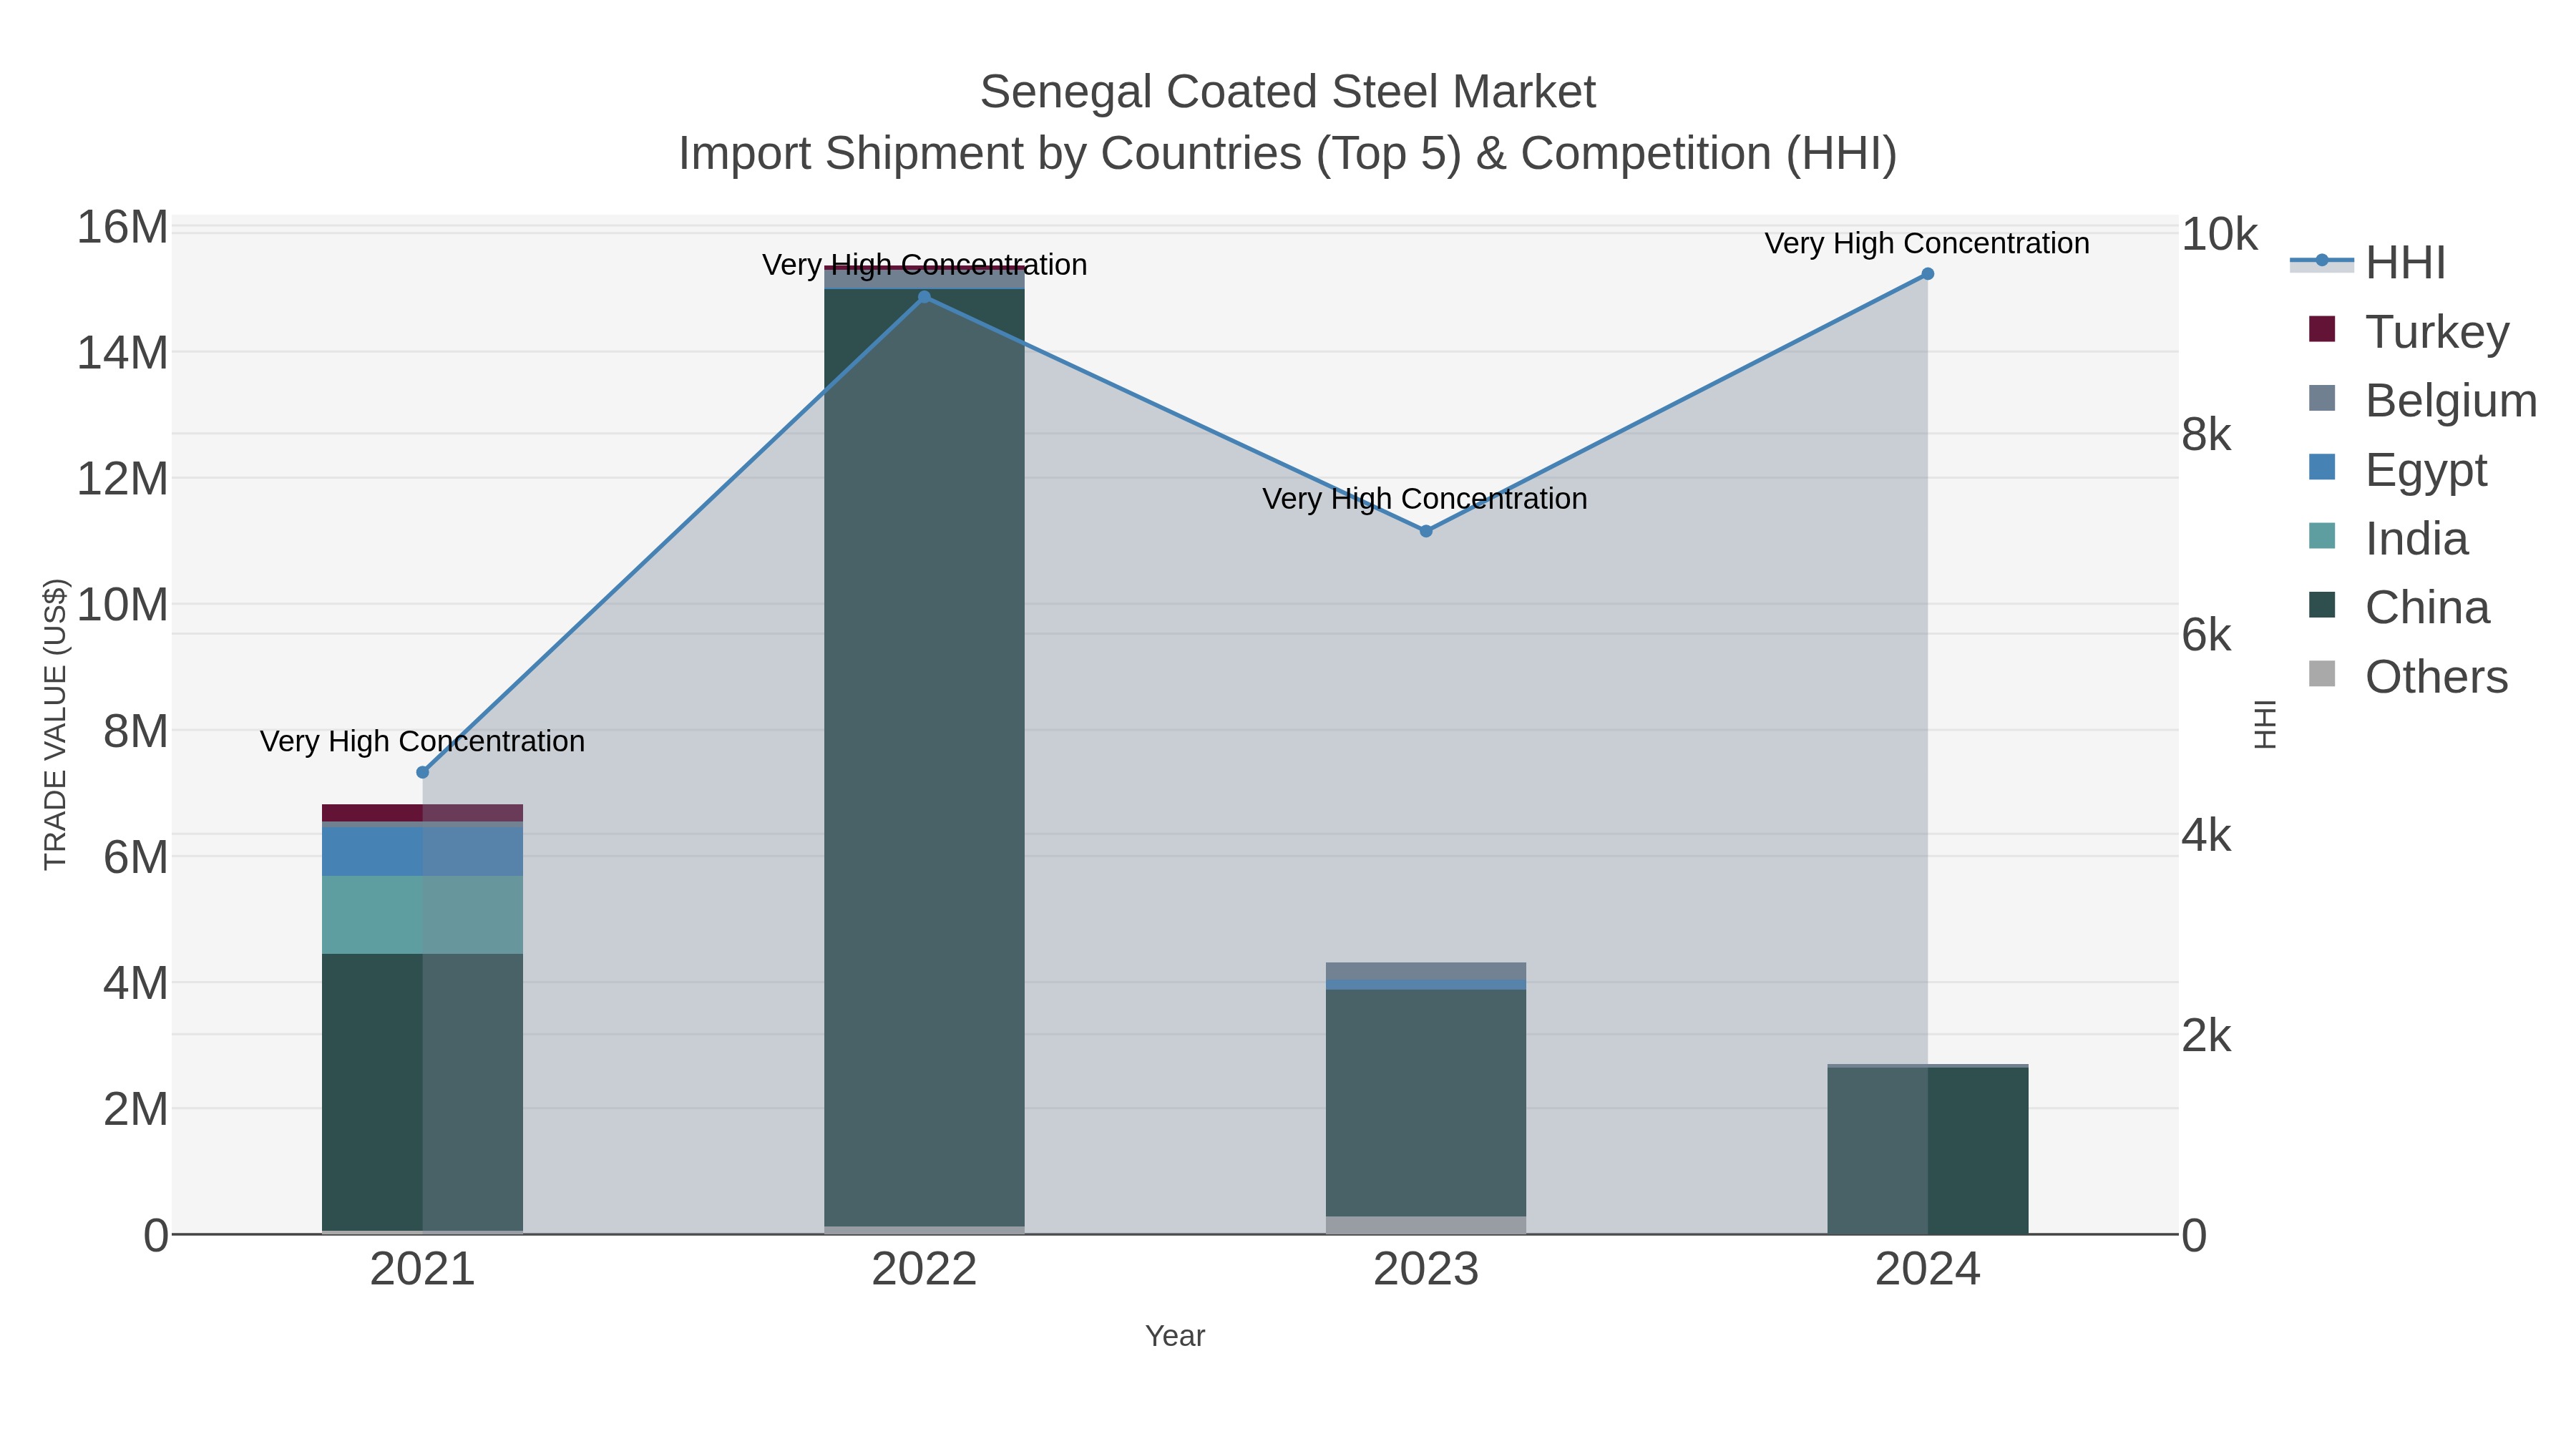Select the Turkey bar segment for 2021
Viewport: 2576px width, 1449px height.
pyautogui.click(x=422, y=813)
